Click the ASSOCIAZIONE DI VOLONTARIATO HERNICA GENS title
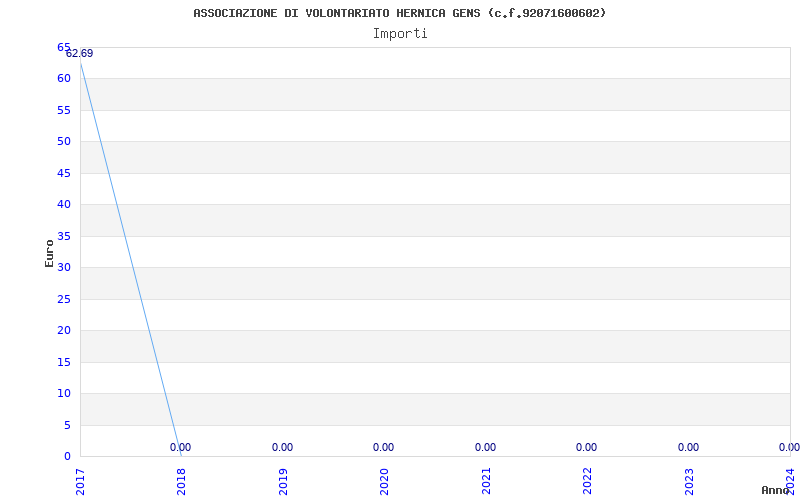 click(337, 13)
